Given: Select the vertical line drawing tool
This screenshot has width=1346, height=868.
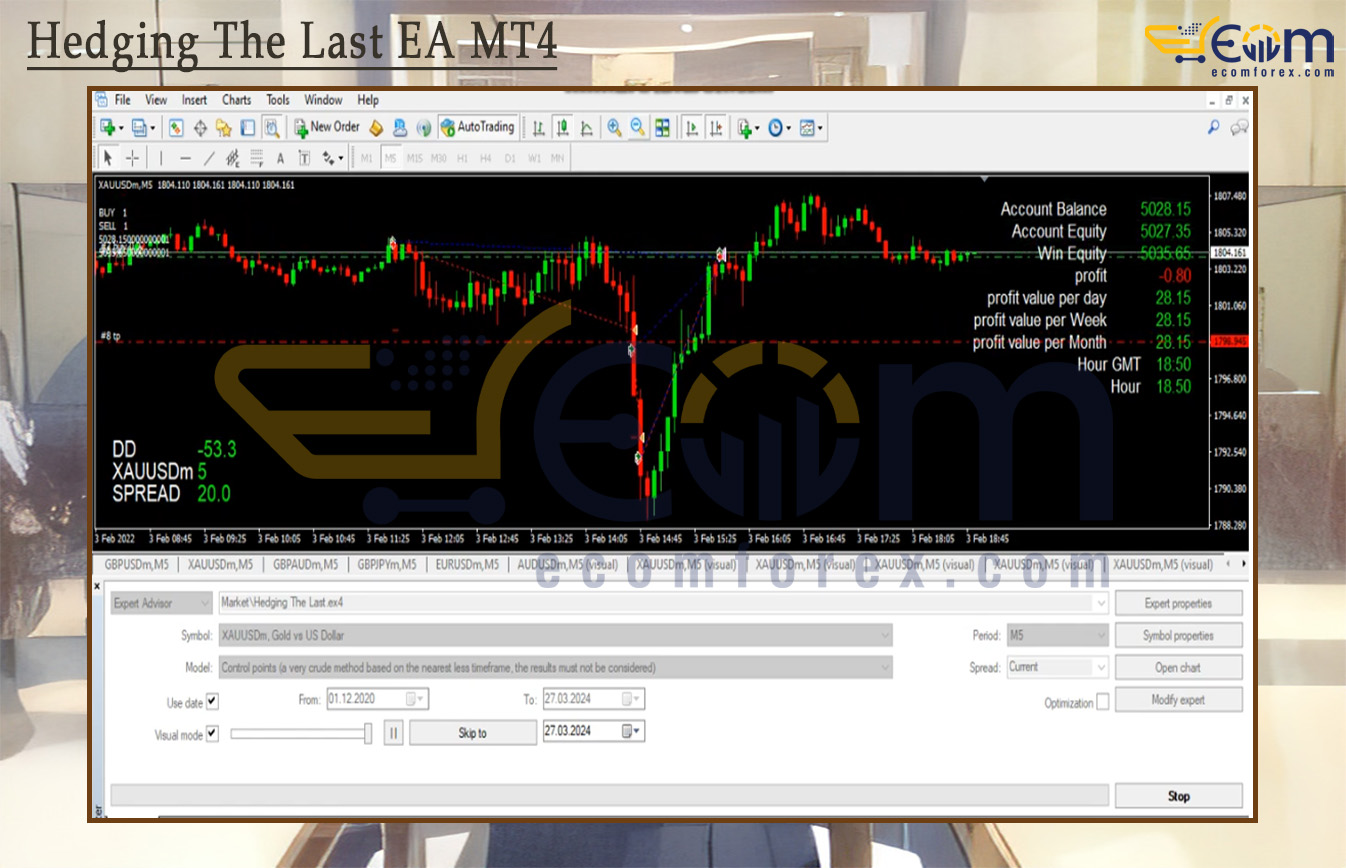Looking at the screenshot, I should tap(160, 158).
